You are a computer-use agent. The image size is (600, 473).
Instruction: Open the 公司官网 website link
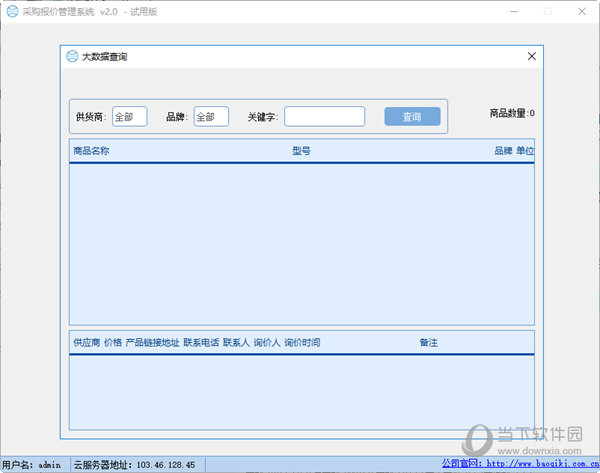pyautogui.click(x=520, y=464)
